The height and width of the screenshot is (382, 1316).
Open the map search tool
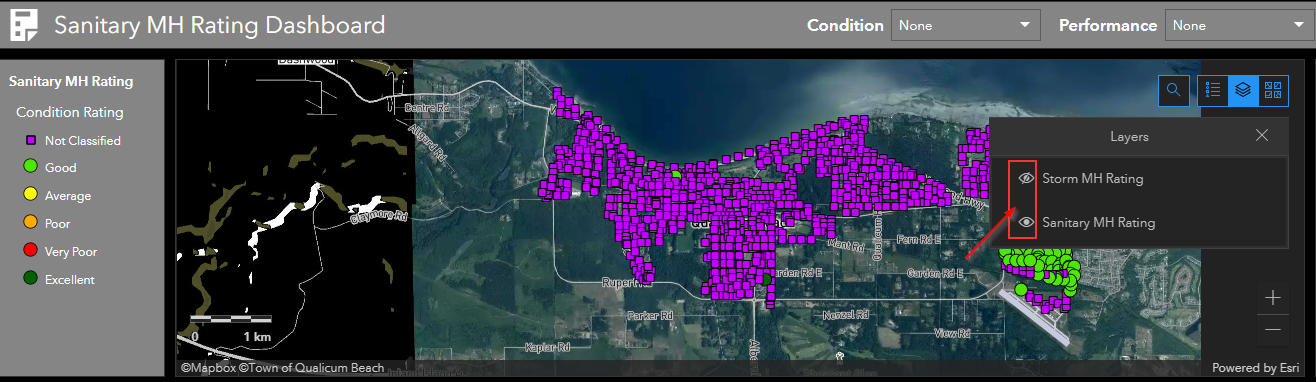[1173, 90]
